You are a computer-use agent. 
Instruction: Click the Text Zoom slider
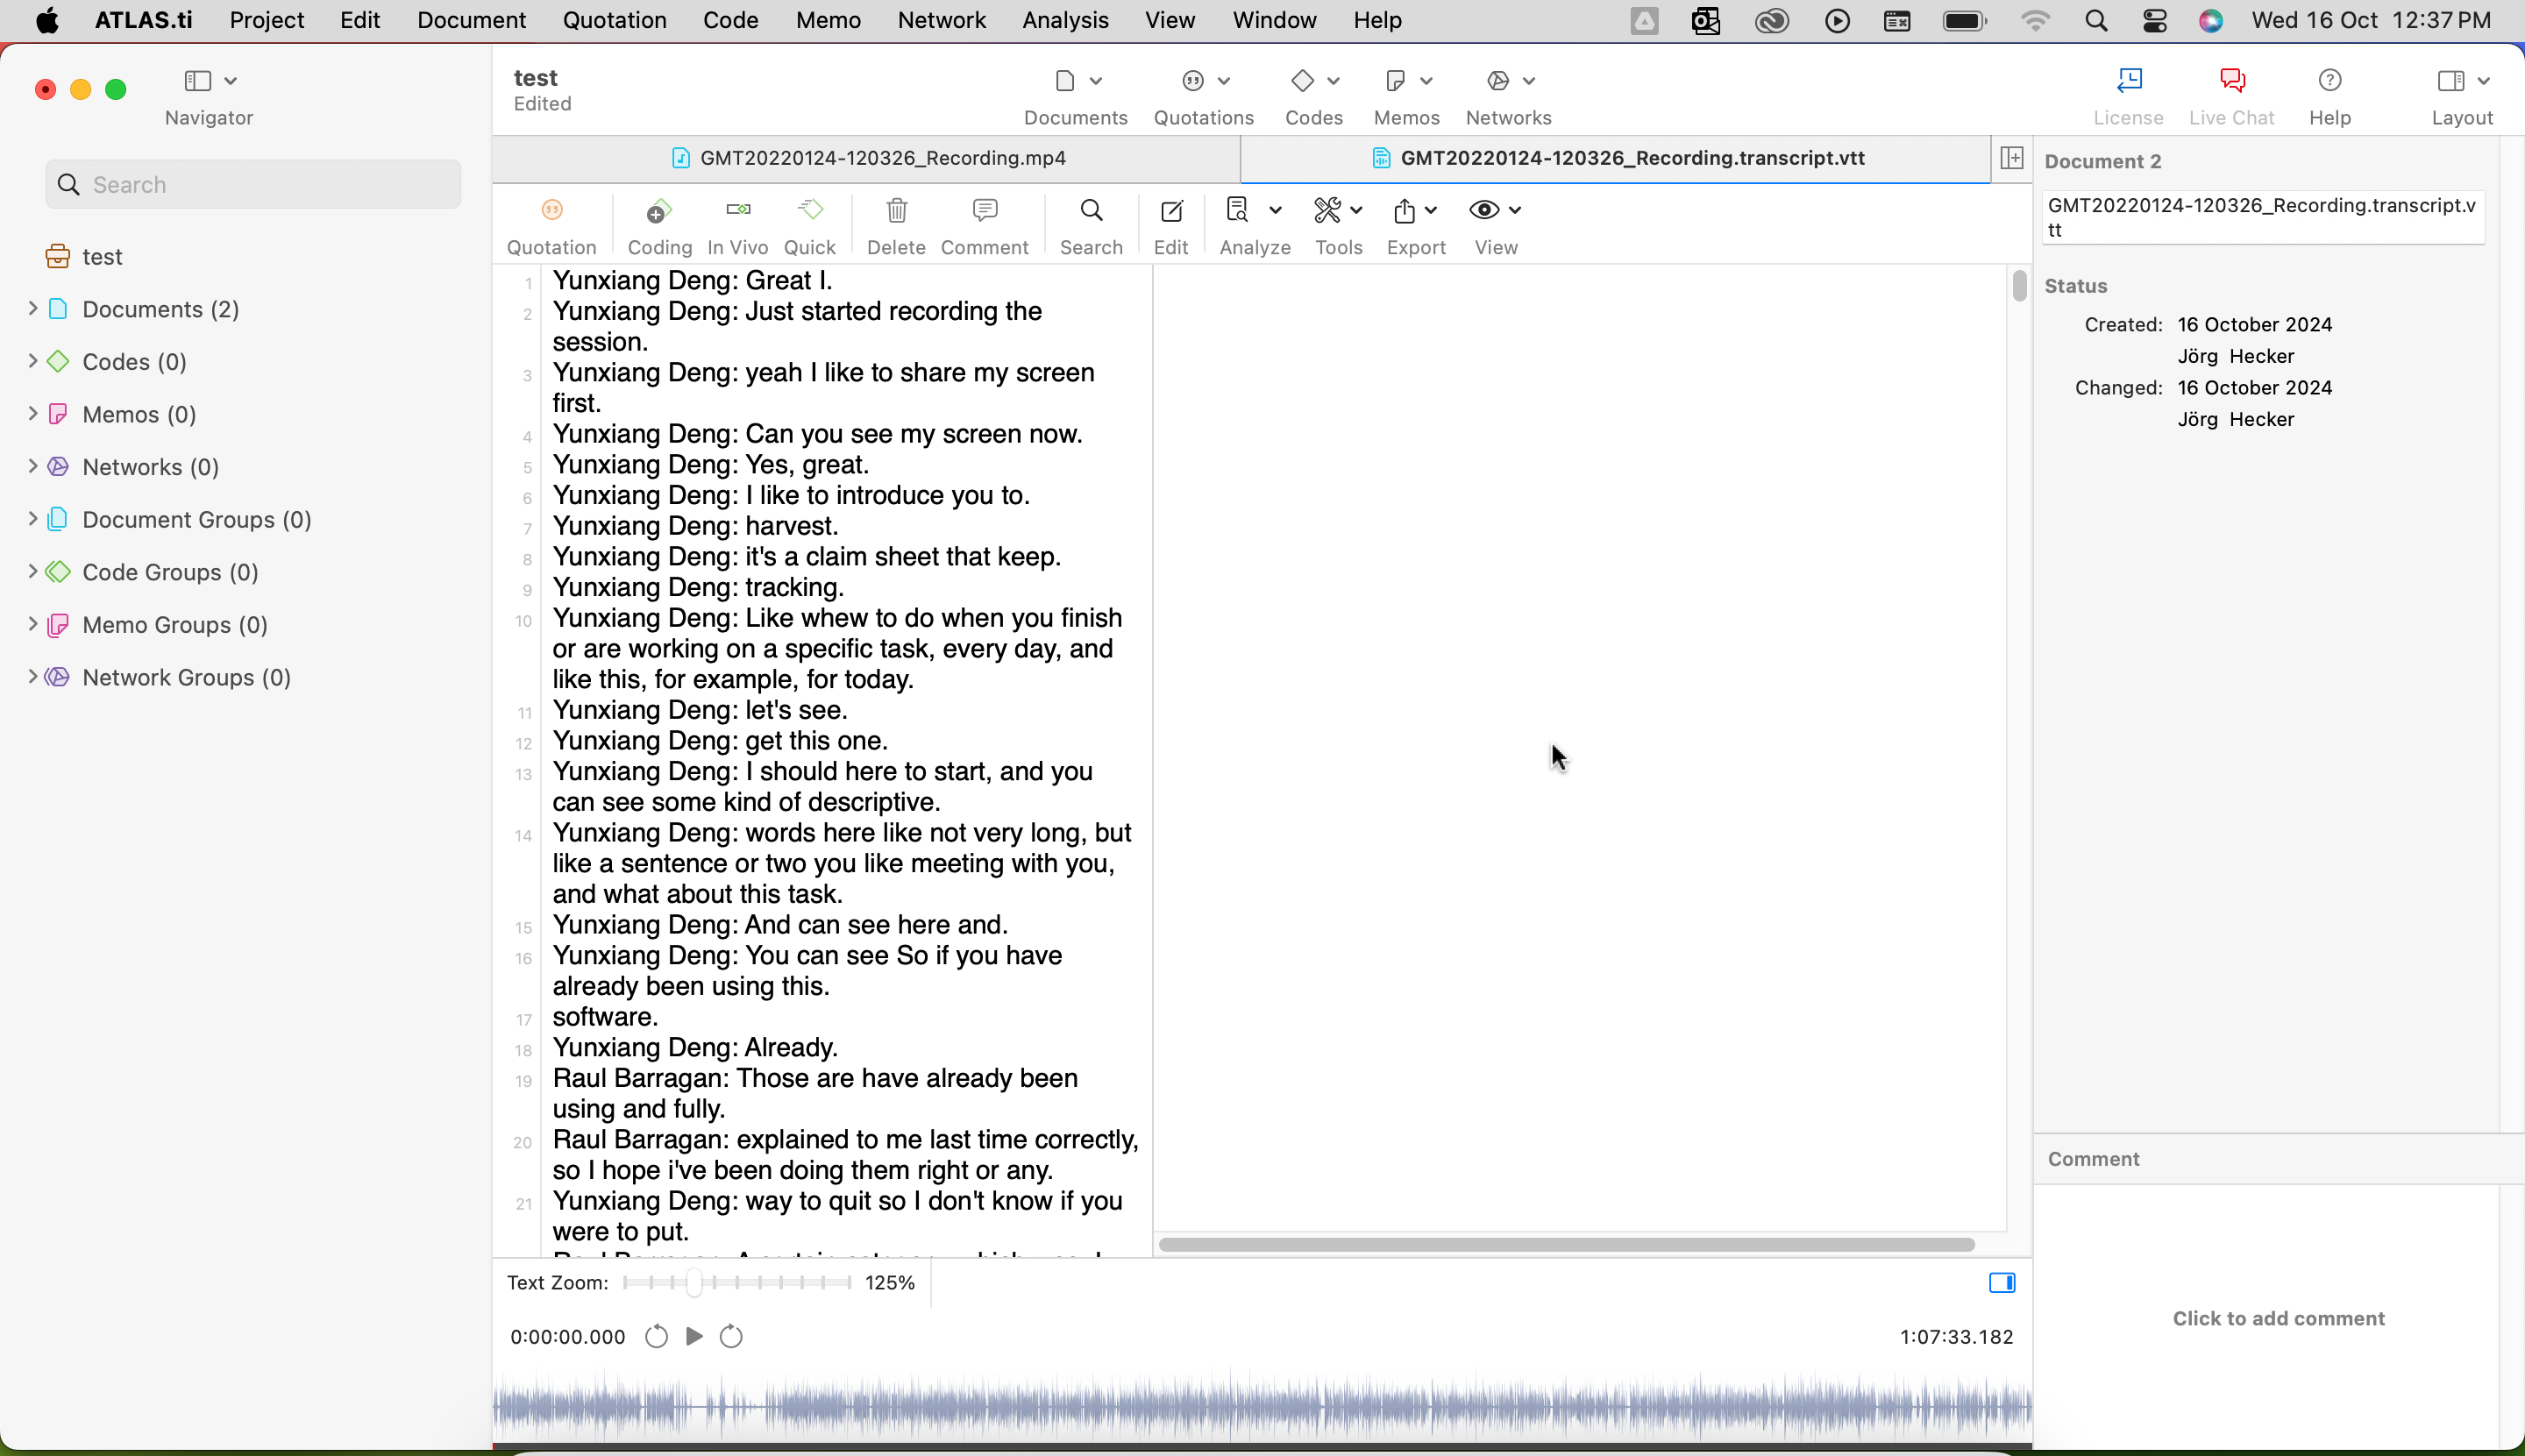pyautogui.click(x=736, y=1283)
